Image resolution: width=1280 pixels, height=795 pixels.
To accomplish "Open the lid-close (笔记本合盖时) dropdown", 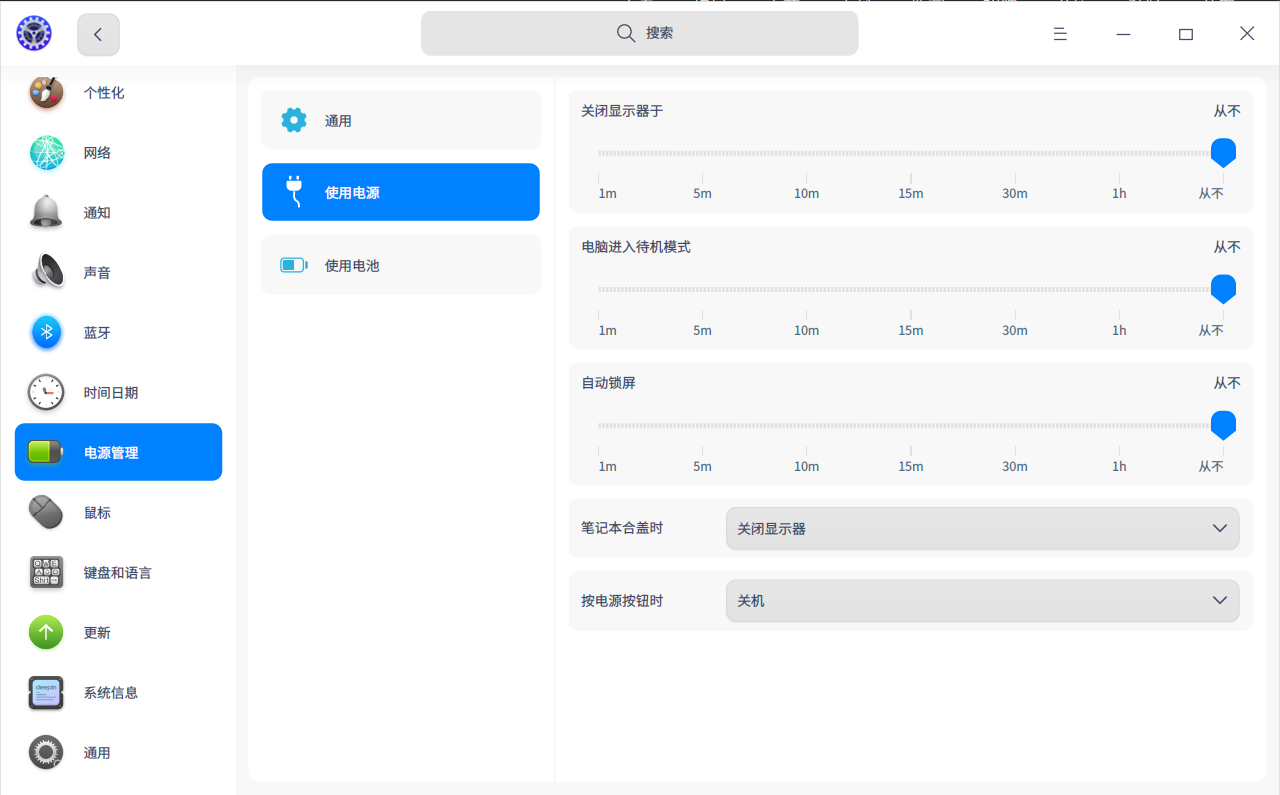I will coord(982,528).
